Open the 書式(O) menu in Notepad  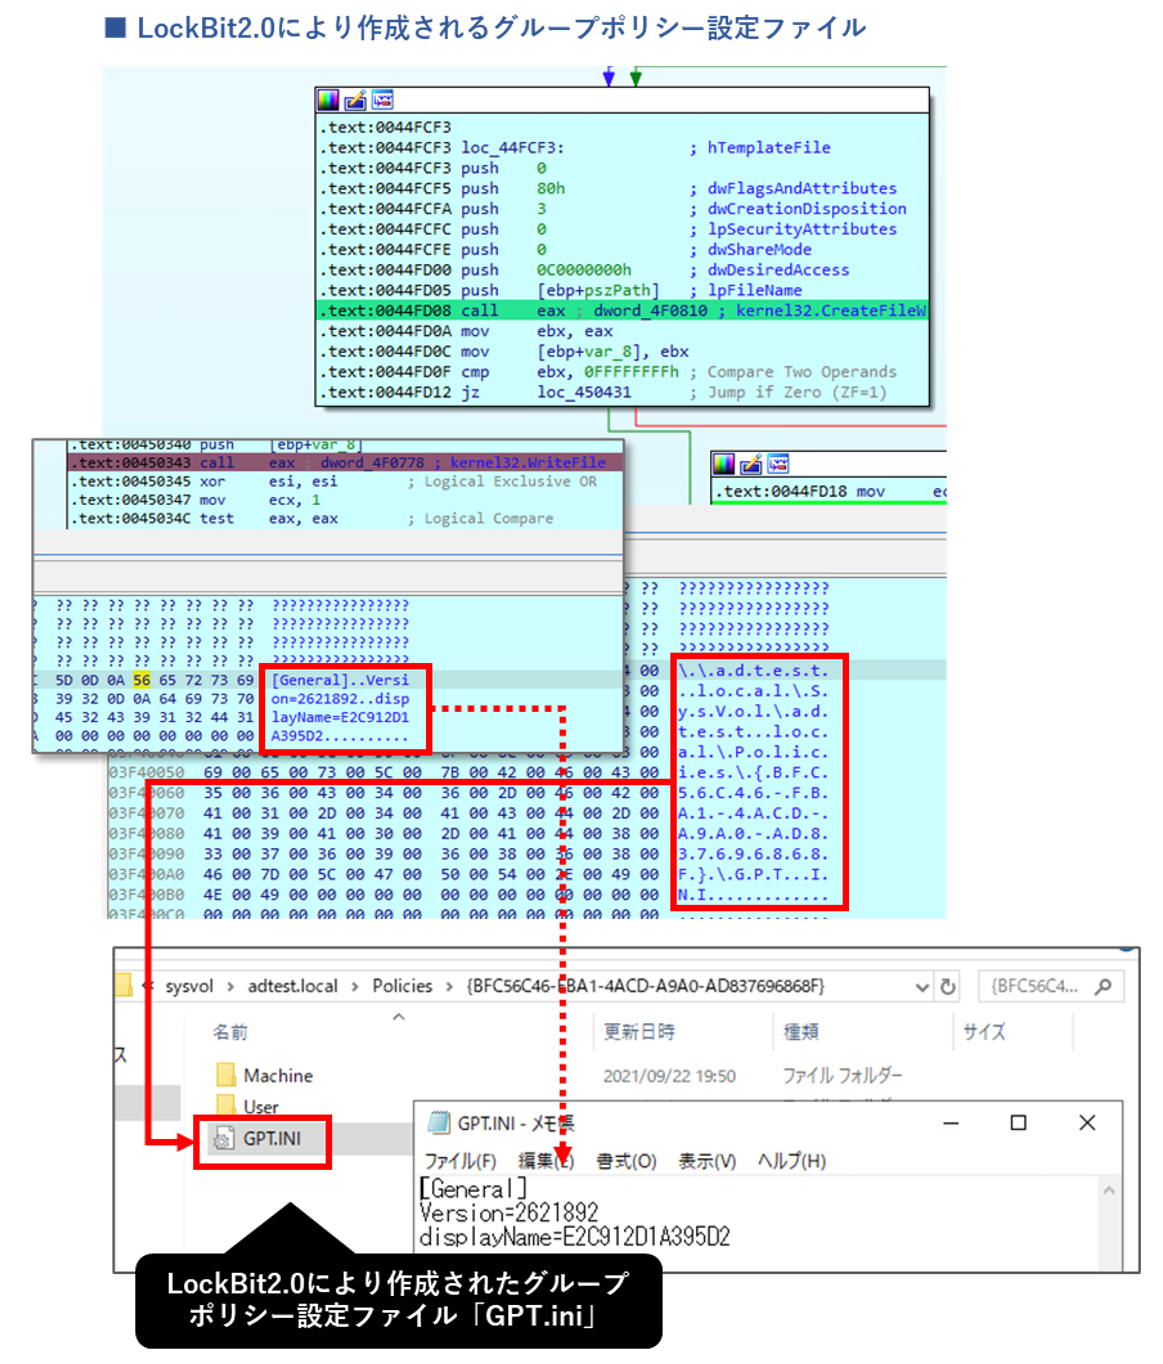click(x=626, y=1161)
